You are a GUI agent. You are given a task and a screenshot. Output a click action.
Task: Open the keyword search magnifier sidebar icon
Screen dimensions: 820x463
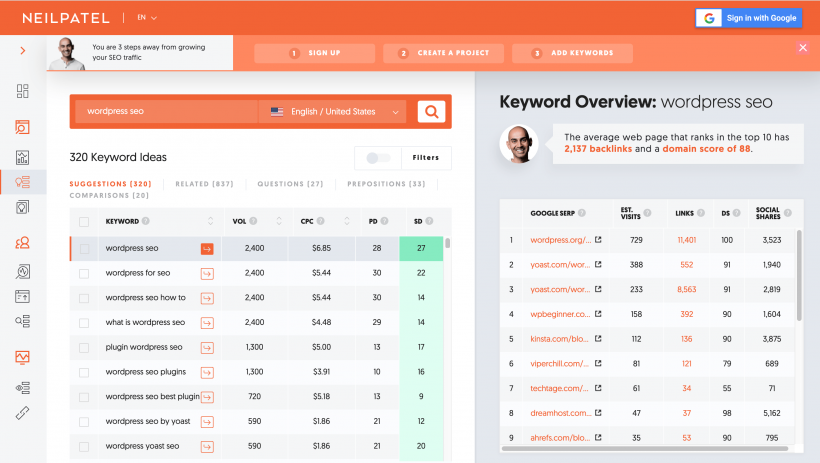pos(22,127)
